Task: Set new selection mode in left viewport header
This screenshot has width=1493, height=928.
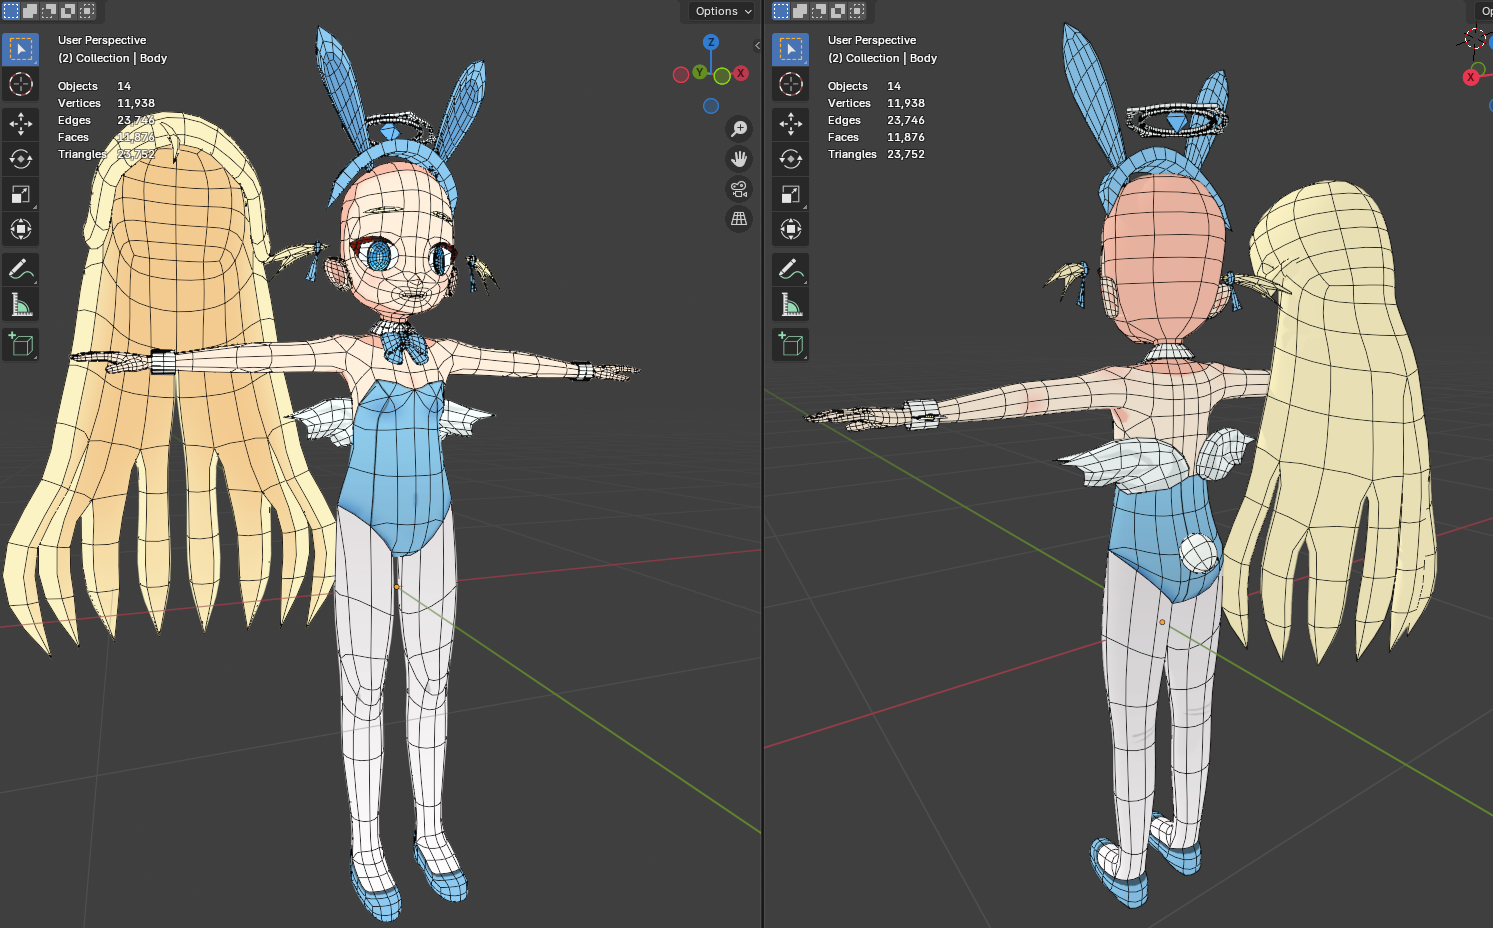Action: point(11,11)
